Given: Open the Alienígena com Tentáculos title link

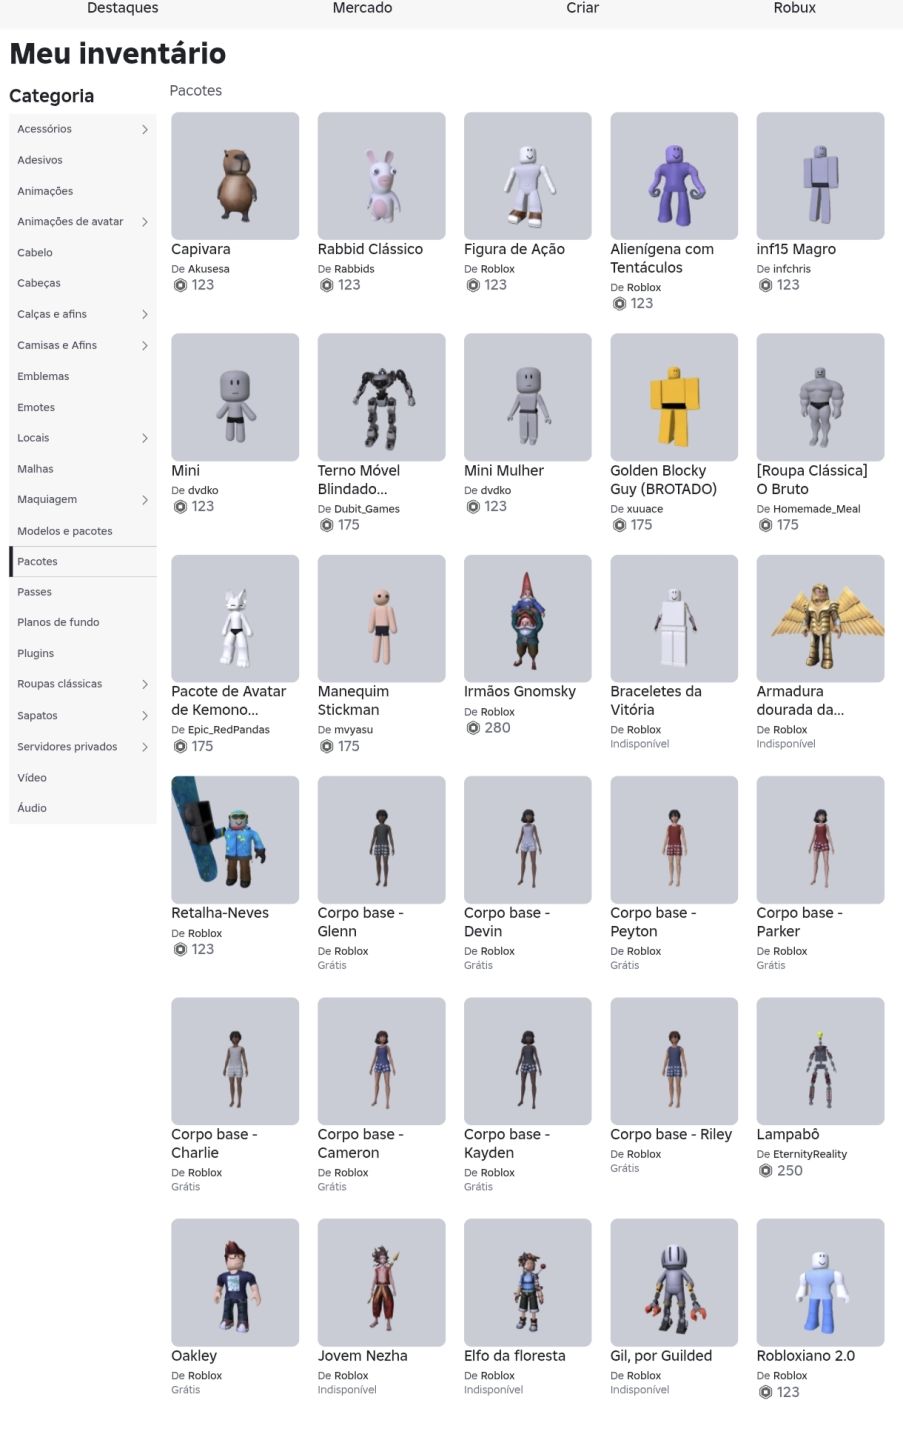Looking at the screenshot, I should point(662,258).
